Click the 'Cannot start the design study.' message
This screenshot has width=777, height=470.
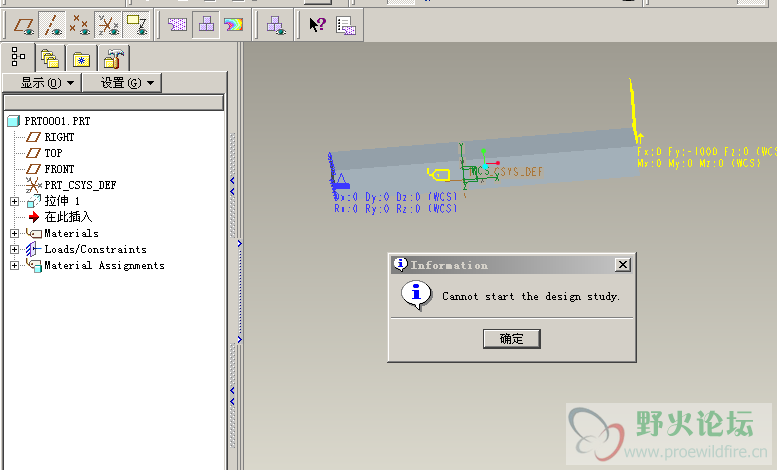tap(531, 296)
